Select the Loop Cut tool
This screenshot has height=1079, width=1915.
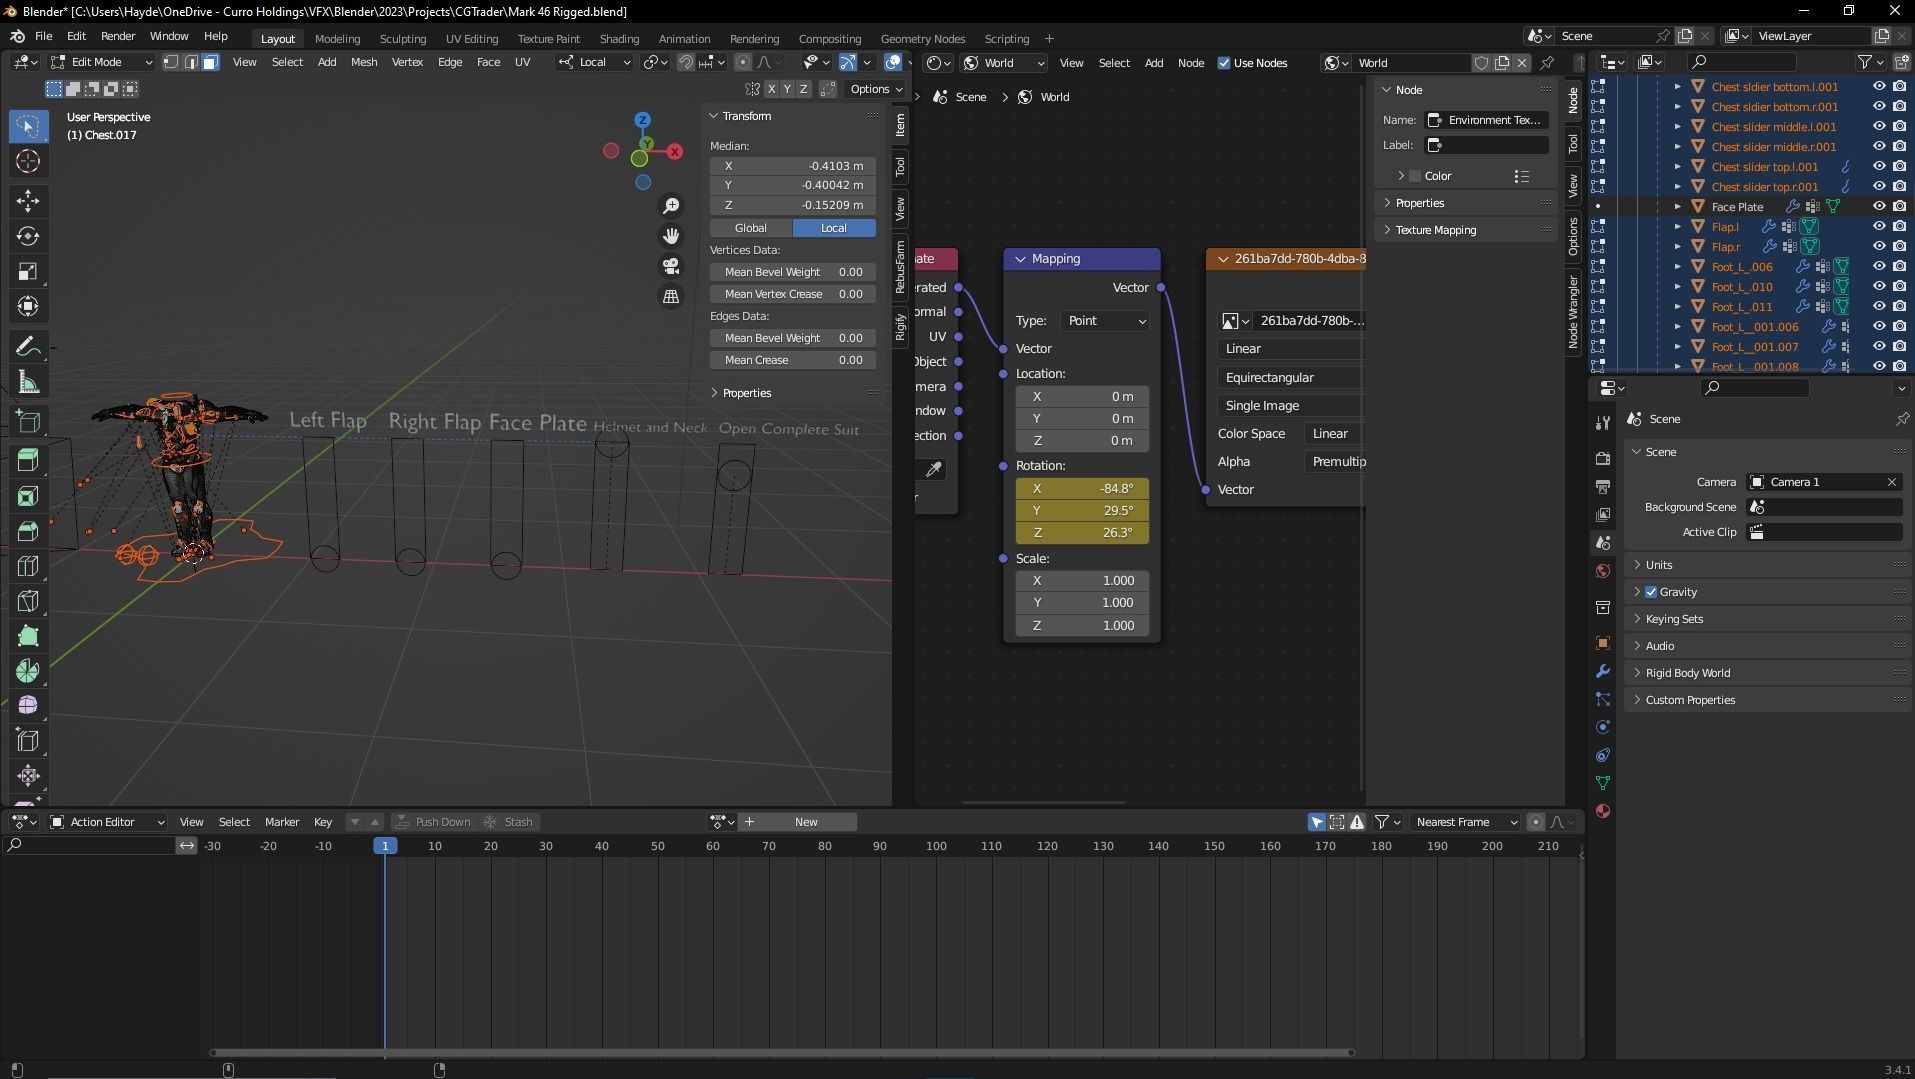tap(28, 566)
